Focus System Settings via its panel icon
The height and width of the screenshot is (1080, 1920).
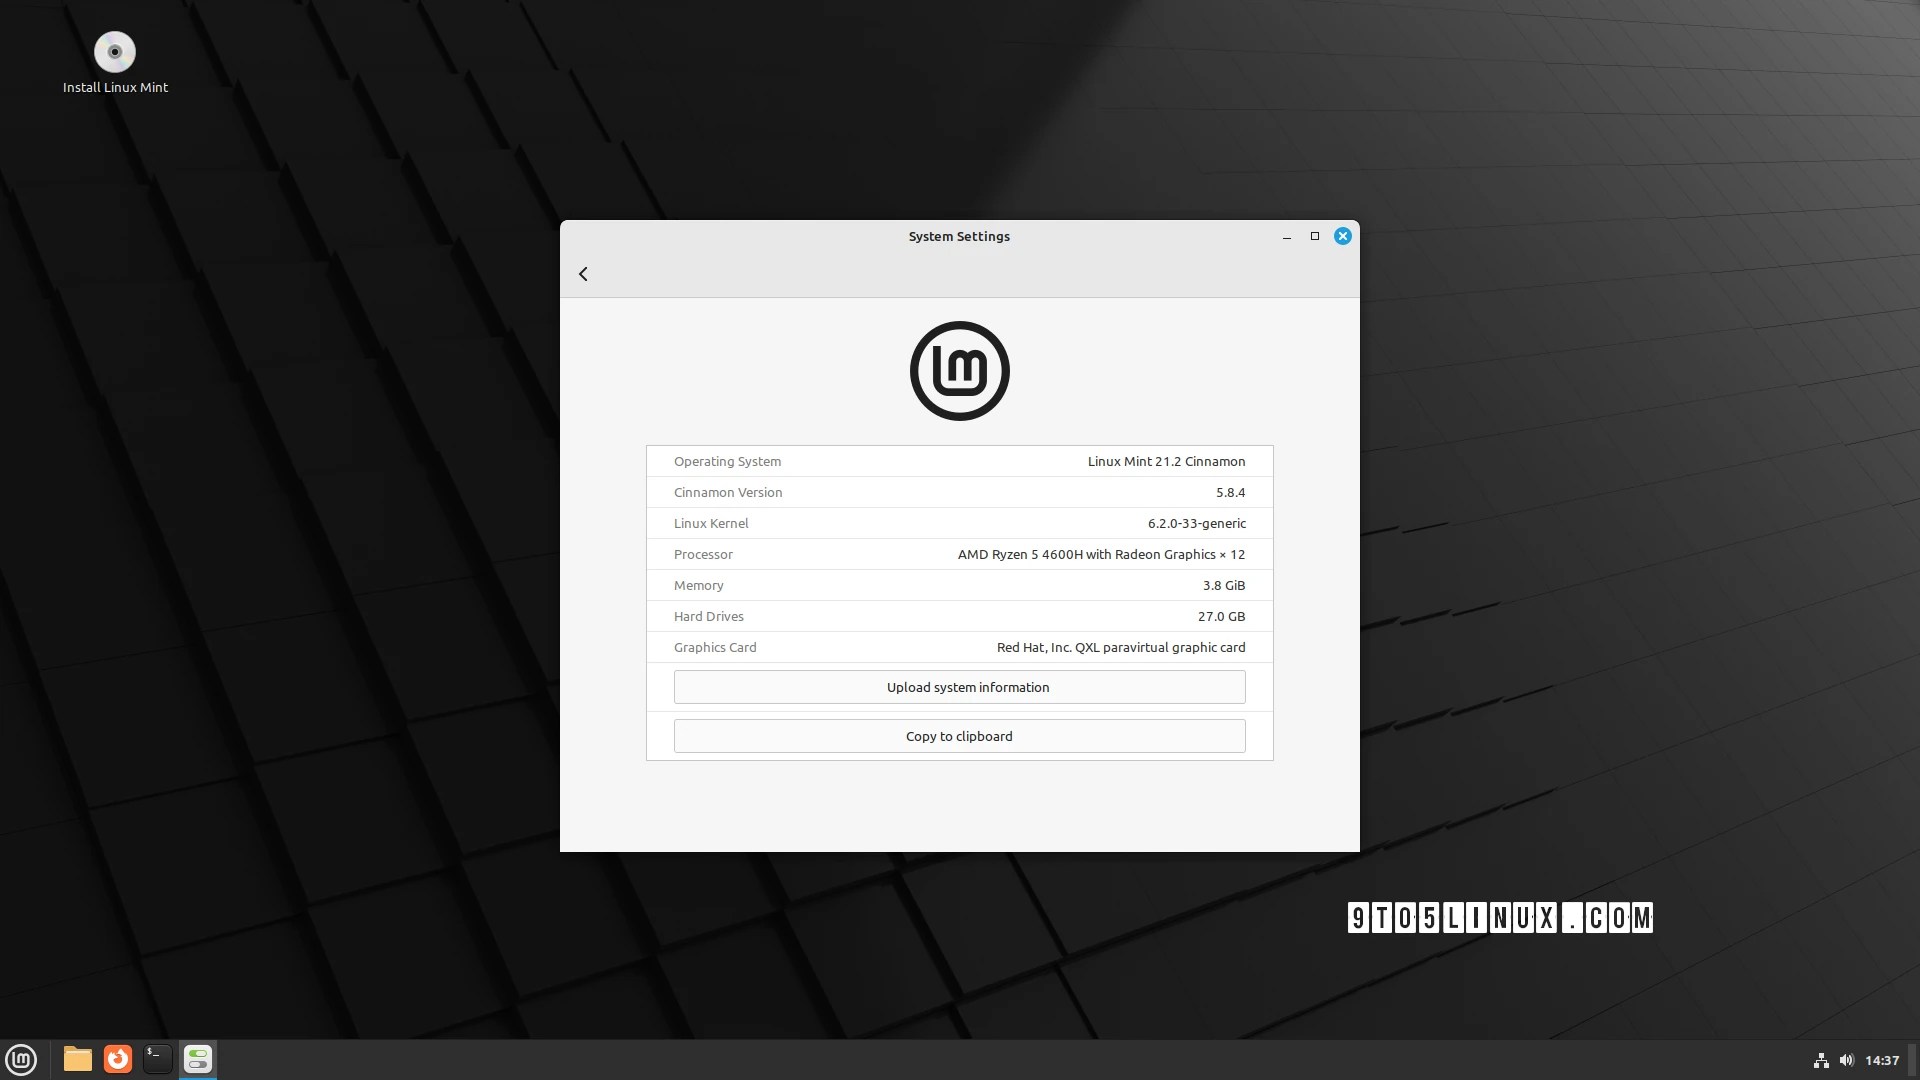tap(197, 1059)
